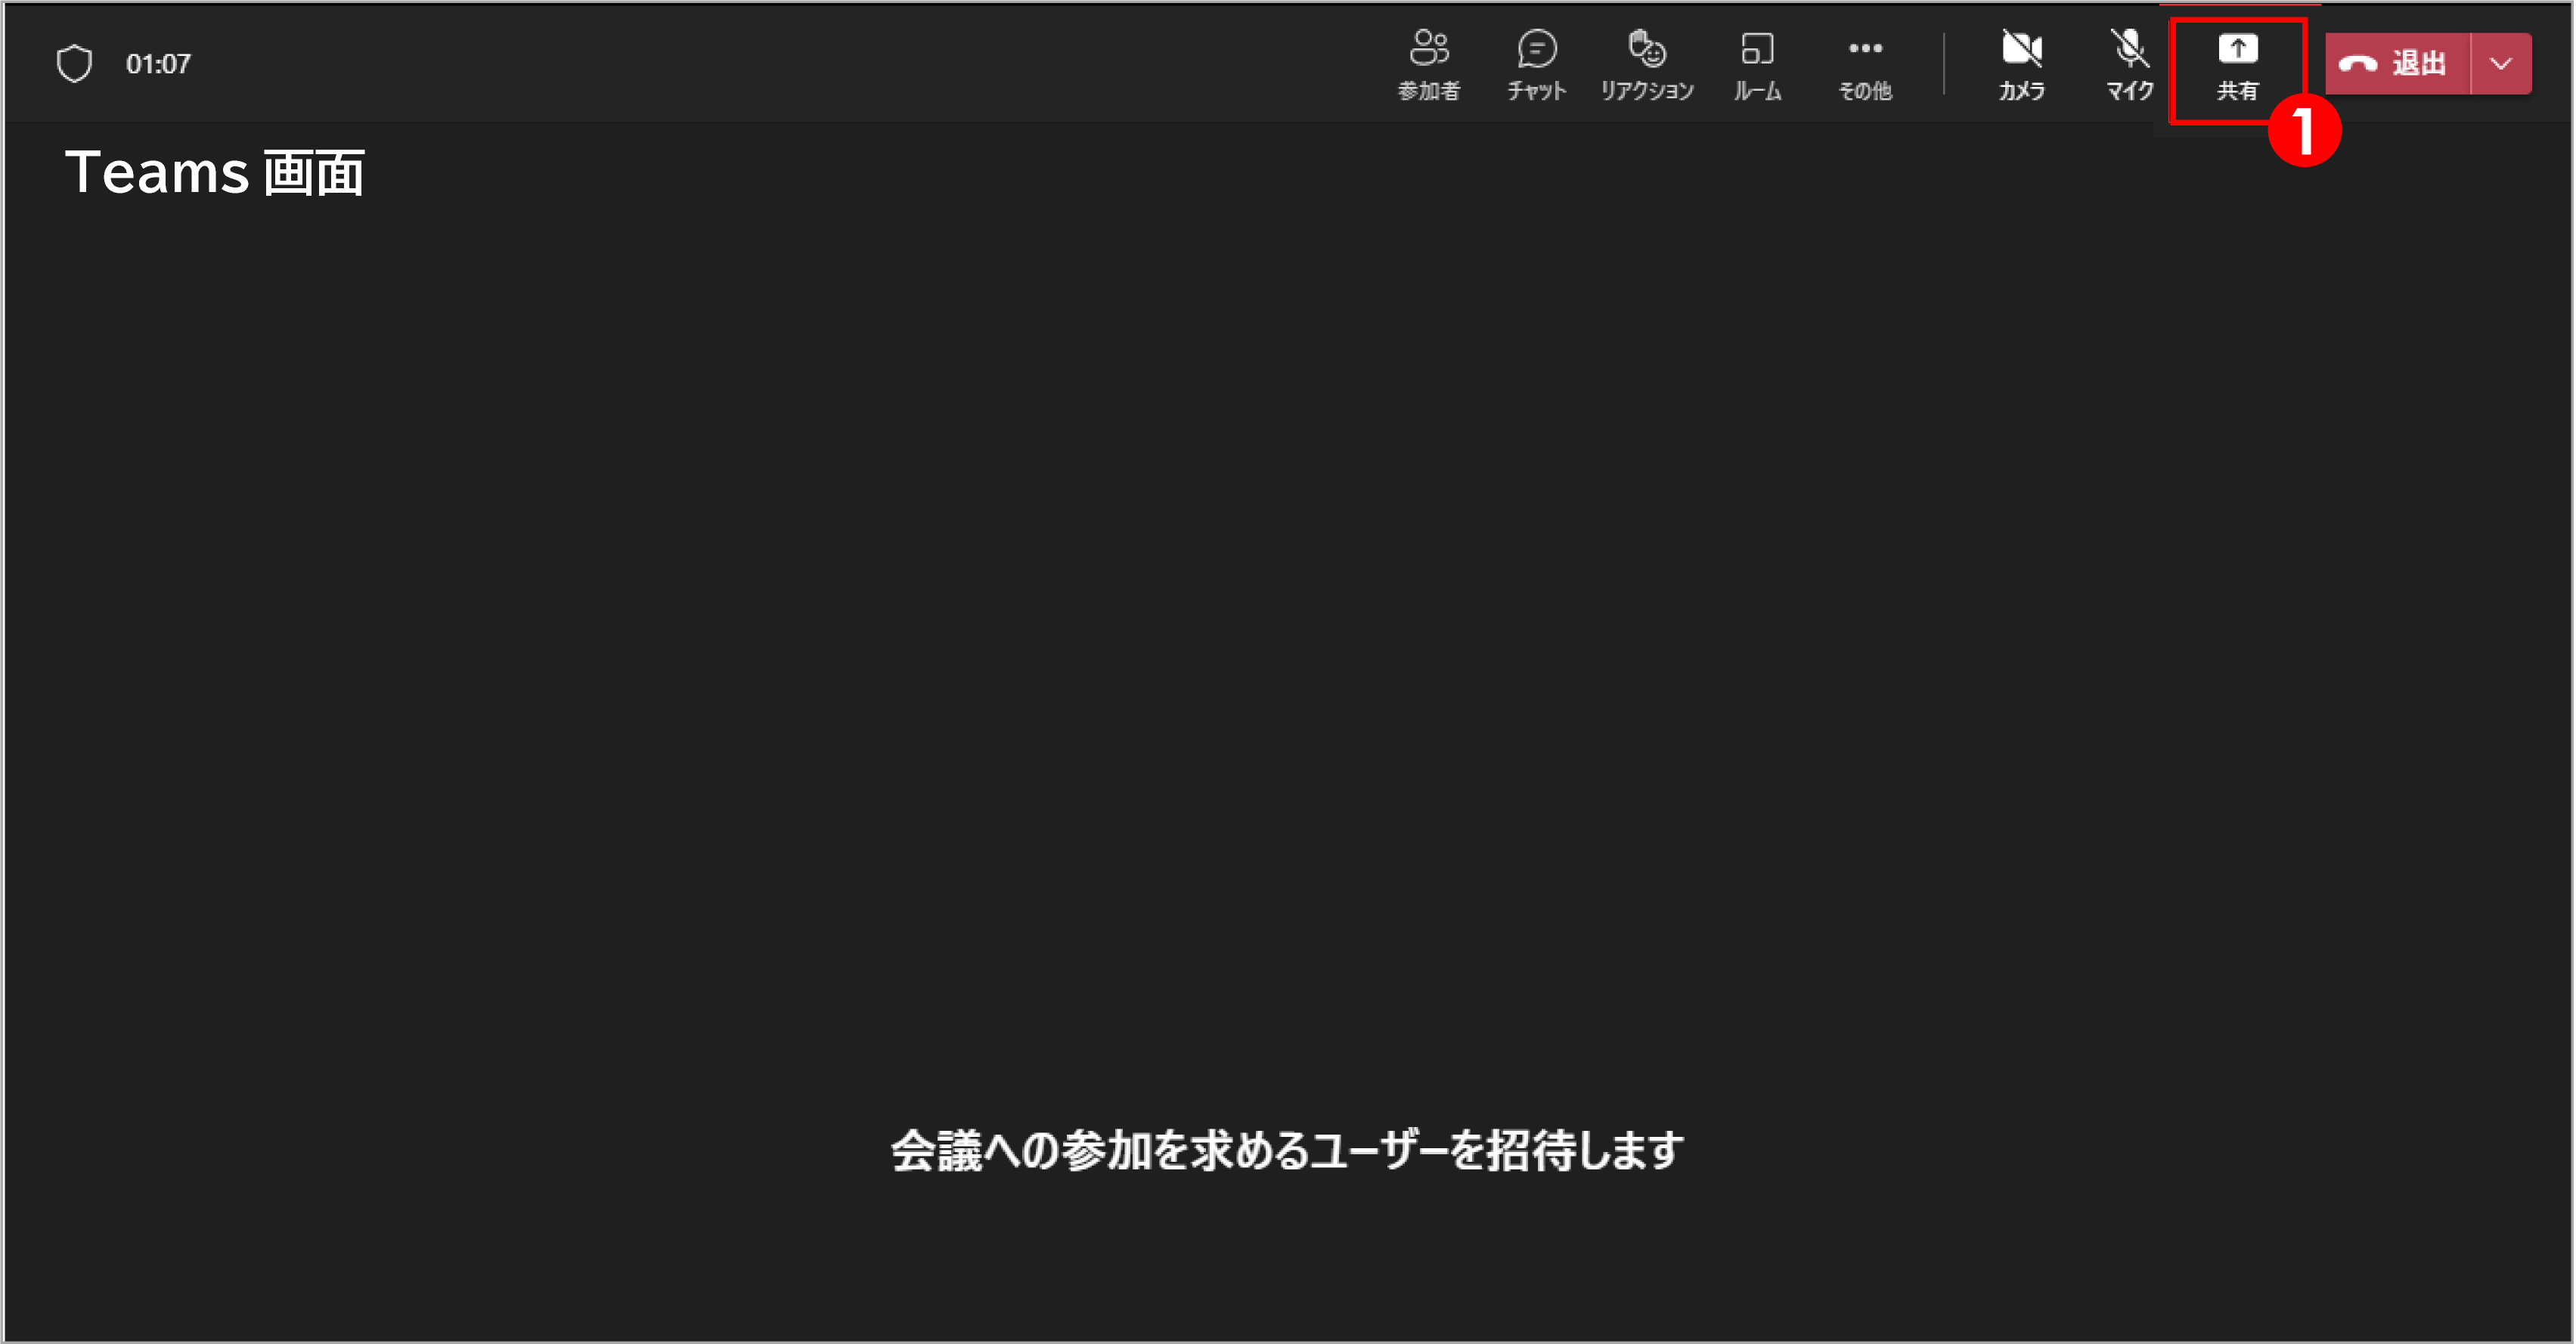Unmute the マイク microphone
The height and width of the screenshot is (1344, 2576).
point(2130,65)
